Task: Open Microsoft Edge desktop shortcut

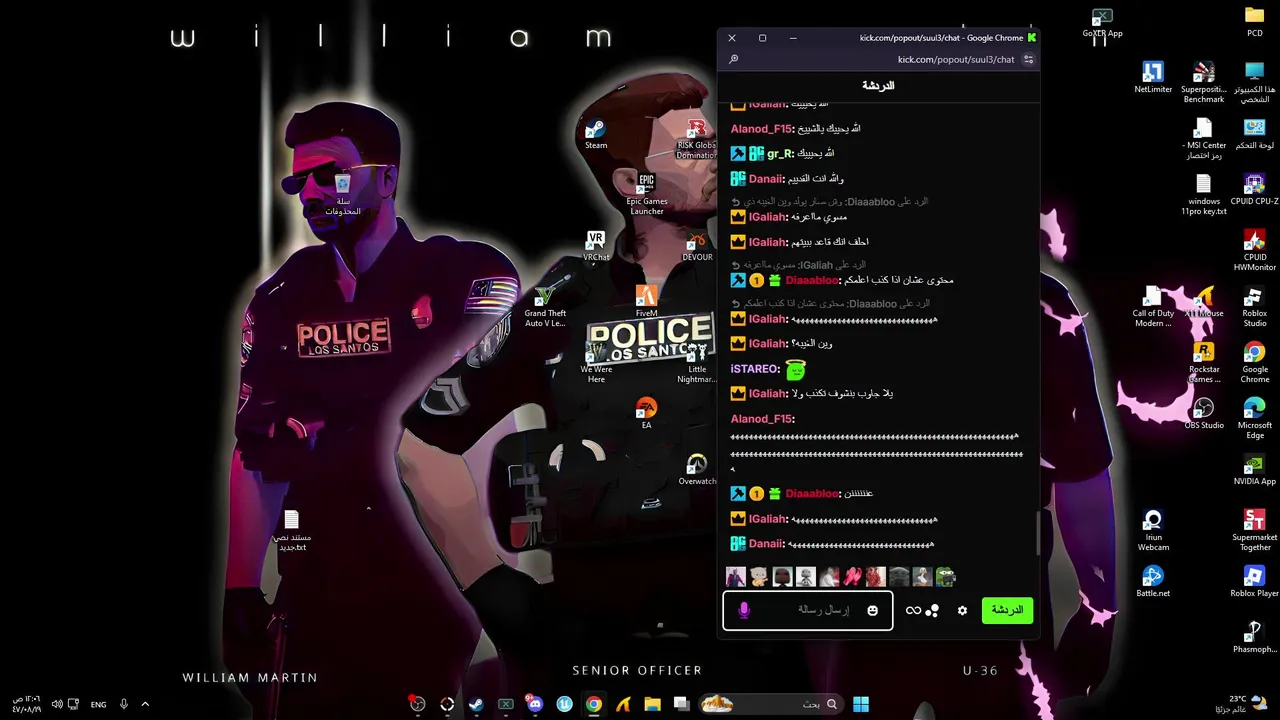Action: click(x=1255, y=419)
